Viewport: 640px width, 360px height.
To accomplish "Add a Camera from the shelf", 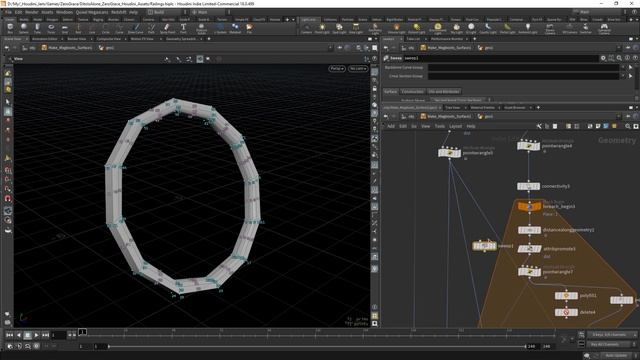I will coord(306,28).
